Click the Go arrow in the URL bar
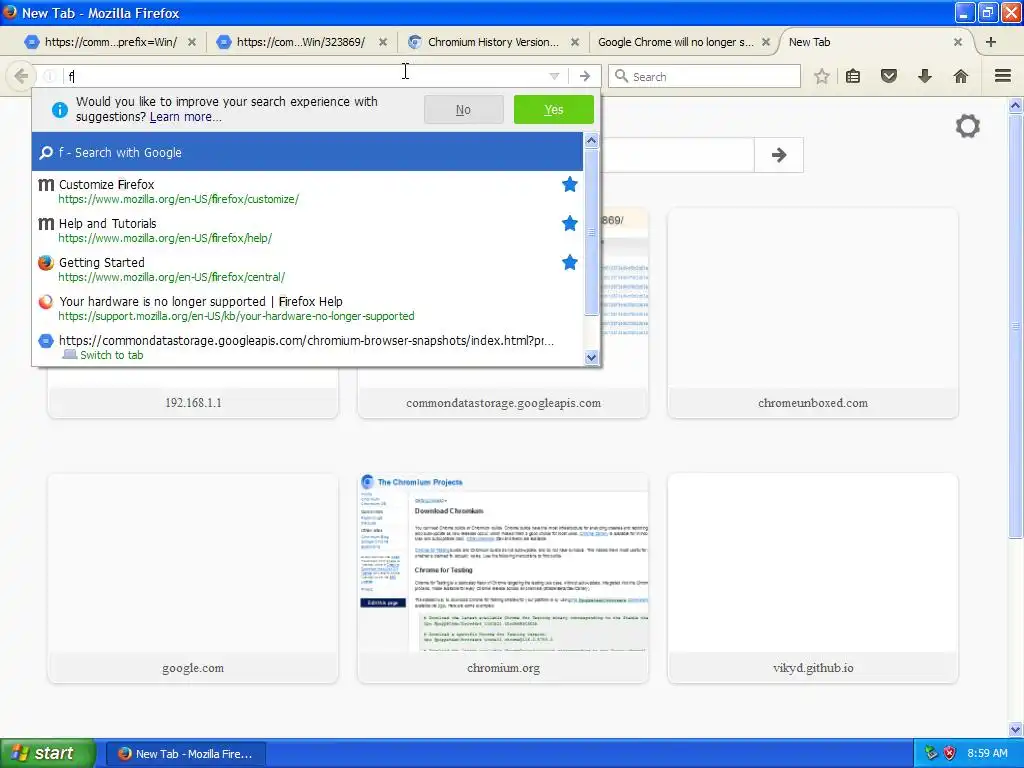The width and height of the screenshot is (1024, 768). coord(584,76)
